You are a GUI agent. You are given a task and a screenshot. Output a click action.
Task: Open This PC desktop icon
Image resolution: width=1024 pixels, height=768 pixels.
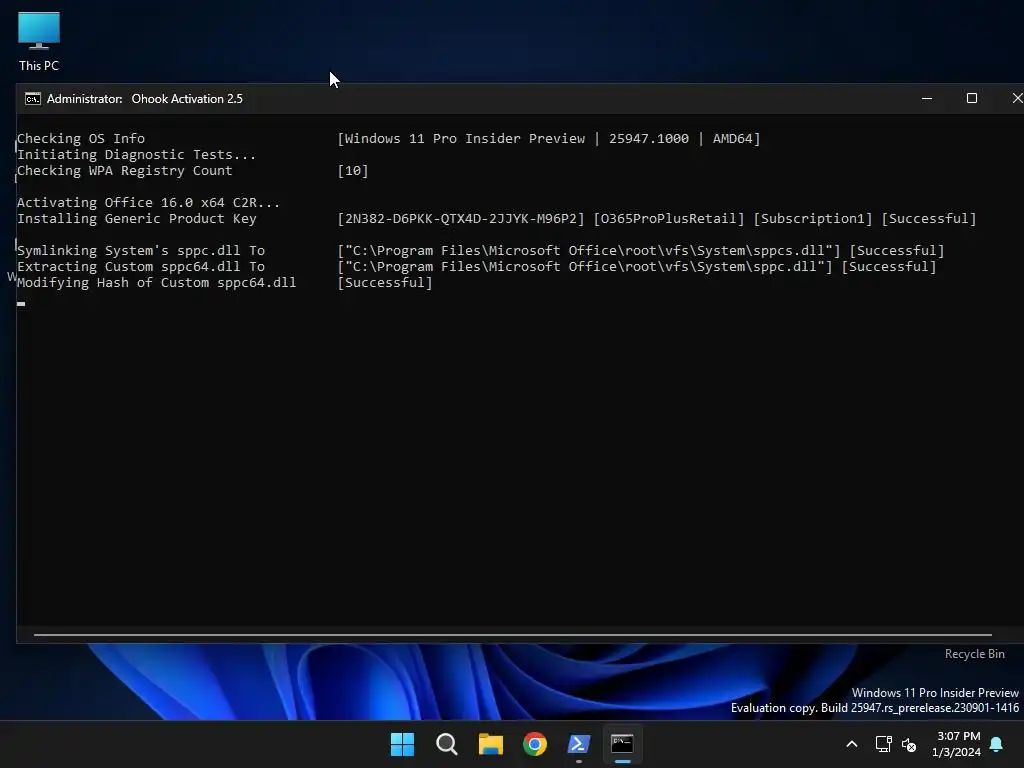39,40
